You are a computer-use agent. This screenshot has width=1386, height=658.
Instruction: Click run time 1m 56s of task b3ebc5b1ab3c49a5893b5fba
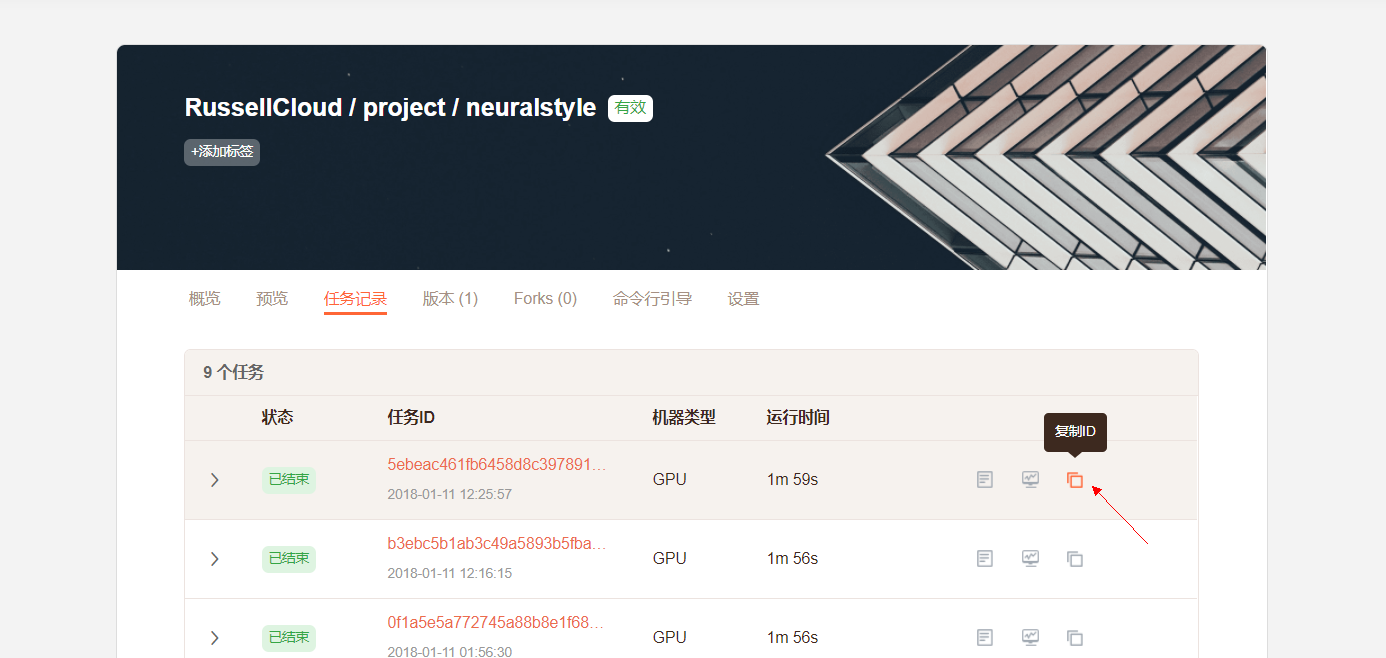pos(792,559)
